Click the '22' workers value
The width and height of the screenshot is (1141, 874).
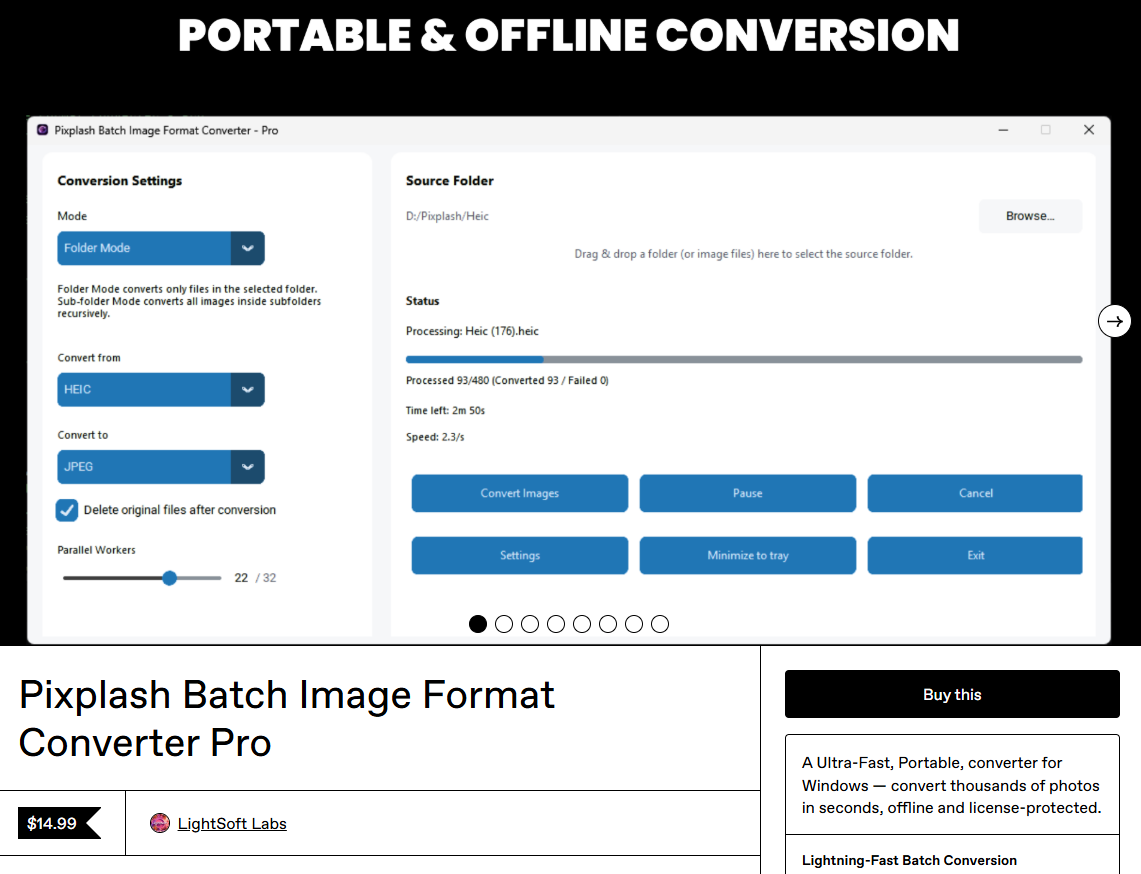coord(241,578)
